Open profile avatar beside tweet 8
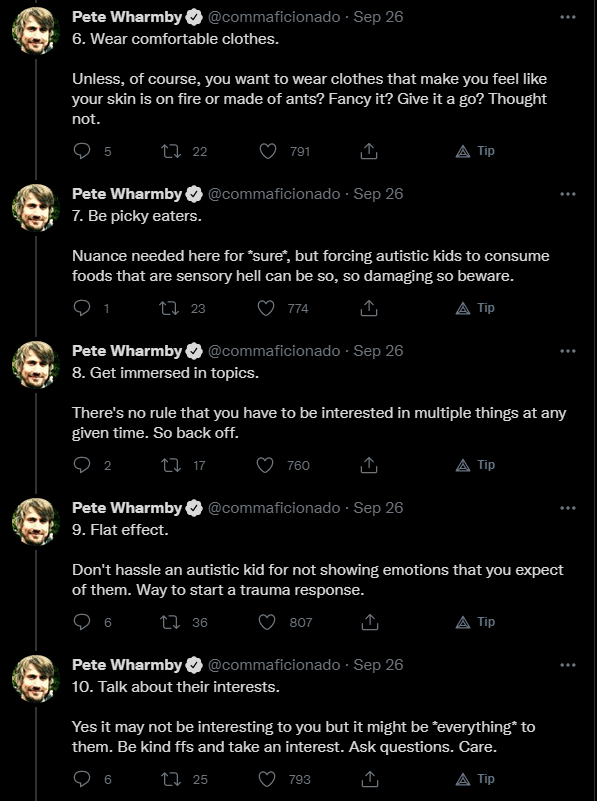The image size is (597, 801). click(35, 365)
